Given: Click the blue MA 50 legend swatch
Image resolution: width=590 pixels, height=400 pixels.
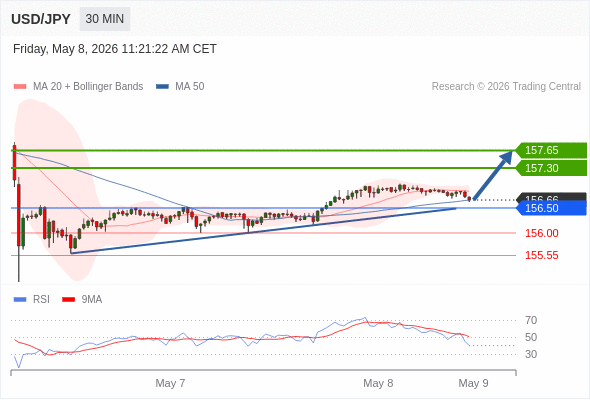Looking at the screenshot, I should 162,87.
